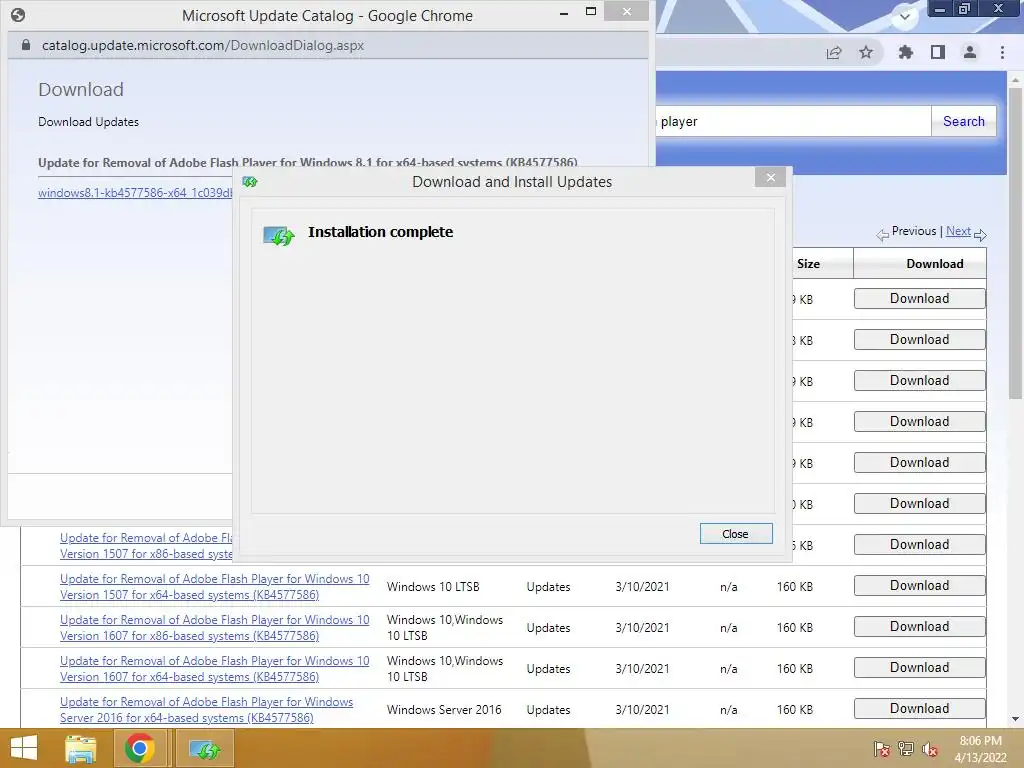
Task: Open the Chrome profile avatar icon
Action: pyautogui.click(x=970, y=52)
